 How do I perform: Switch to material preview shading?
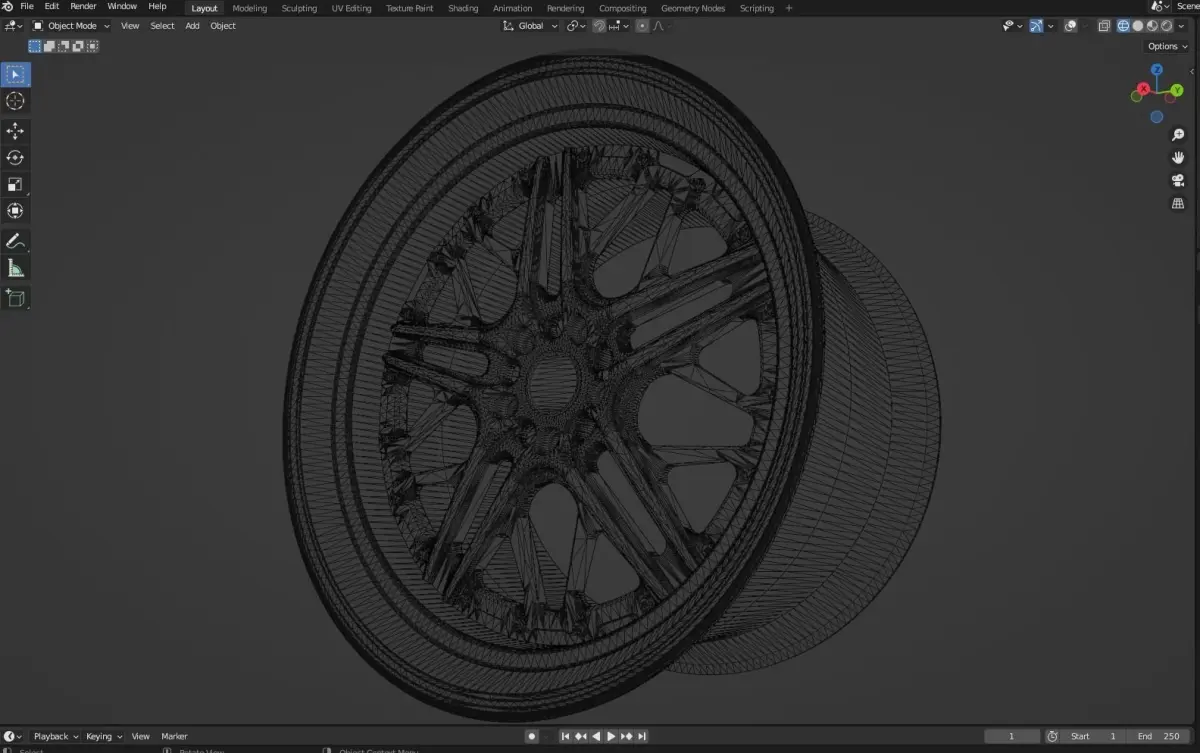tap(1152, 26)
